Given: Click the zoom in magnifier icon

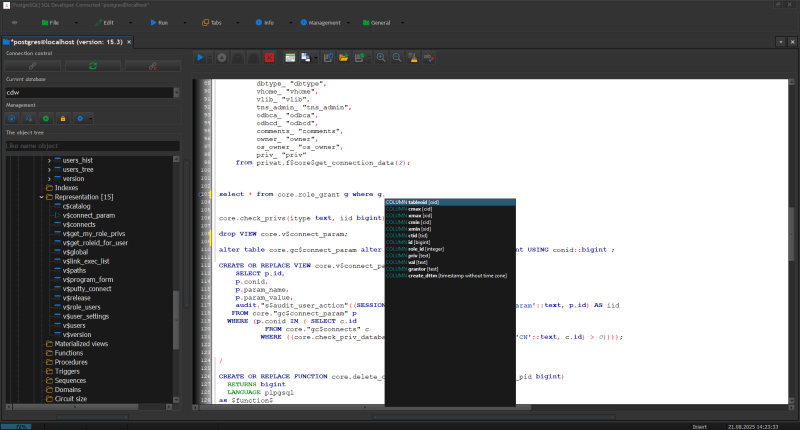Looking at the screenshot, I should (x=381, y=58).
